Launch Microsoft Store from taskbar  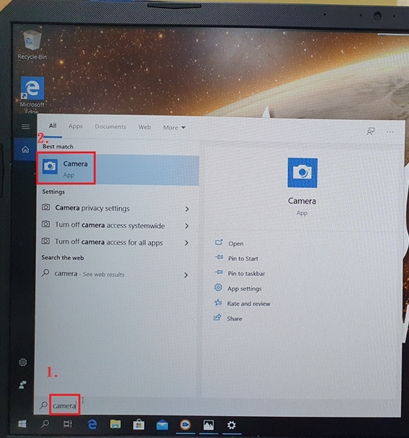[x=138, y=425]
